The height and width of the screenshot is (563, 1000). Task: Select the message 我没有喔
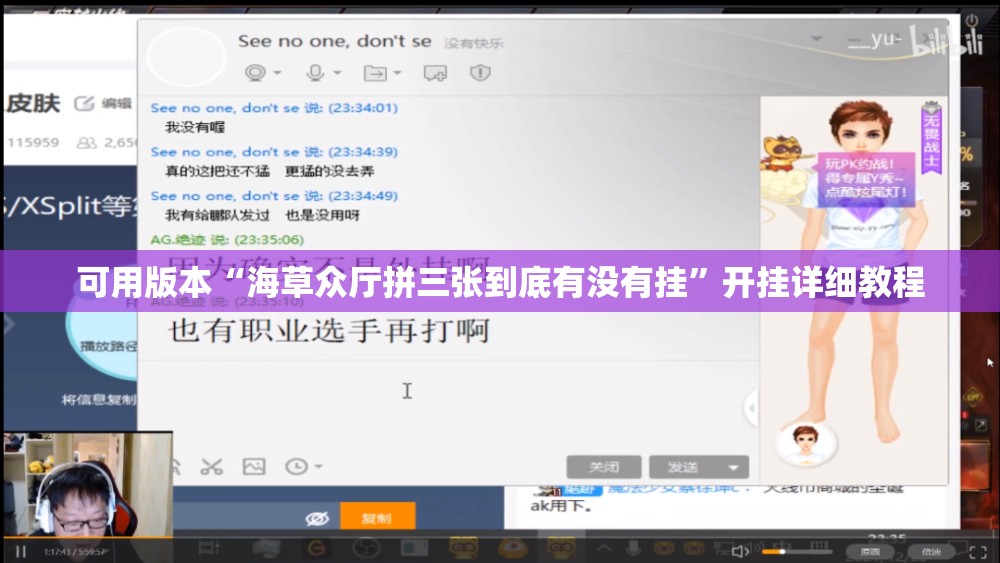coord(195,127)
